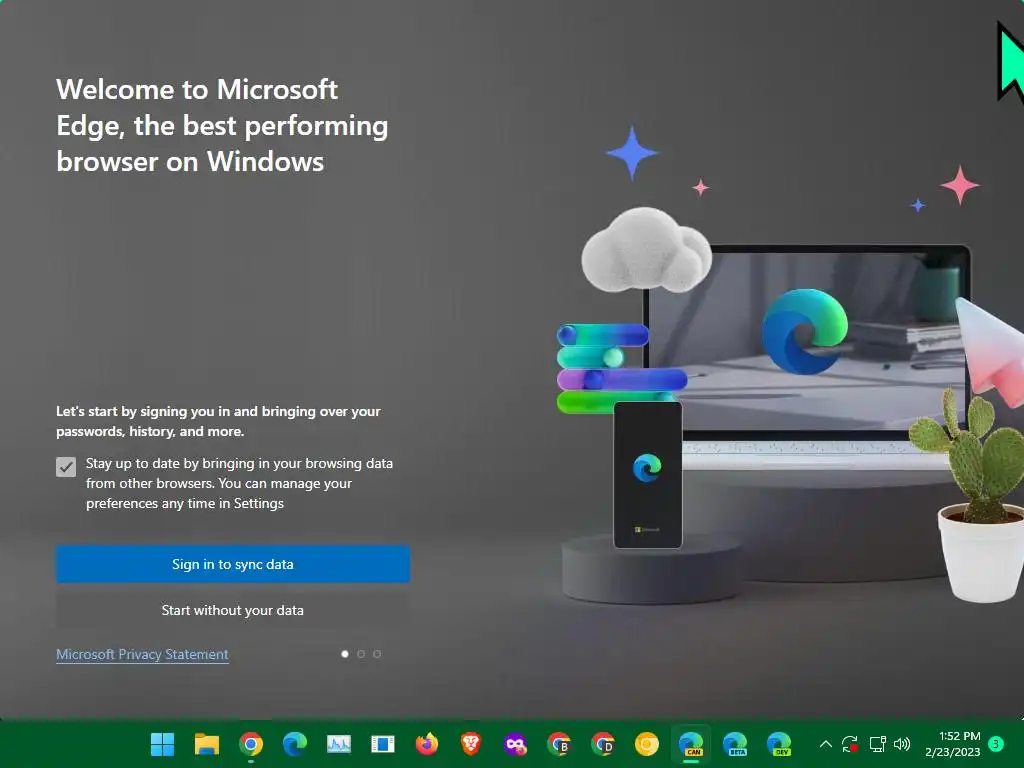
Task: Show hidden system tray icons
Action: click(825, 744)
